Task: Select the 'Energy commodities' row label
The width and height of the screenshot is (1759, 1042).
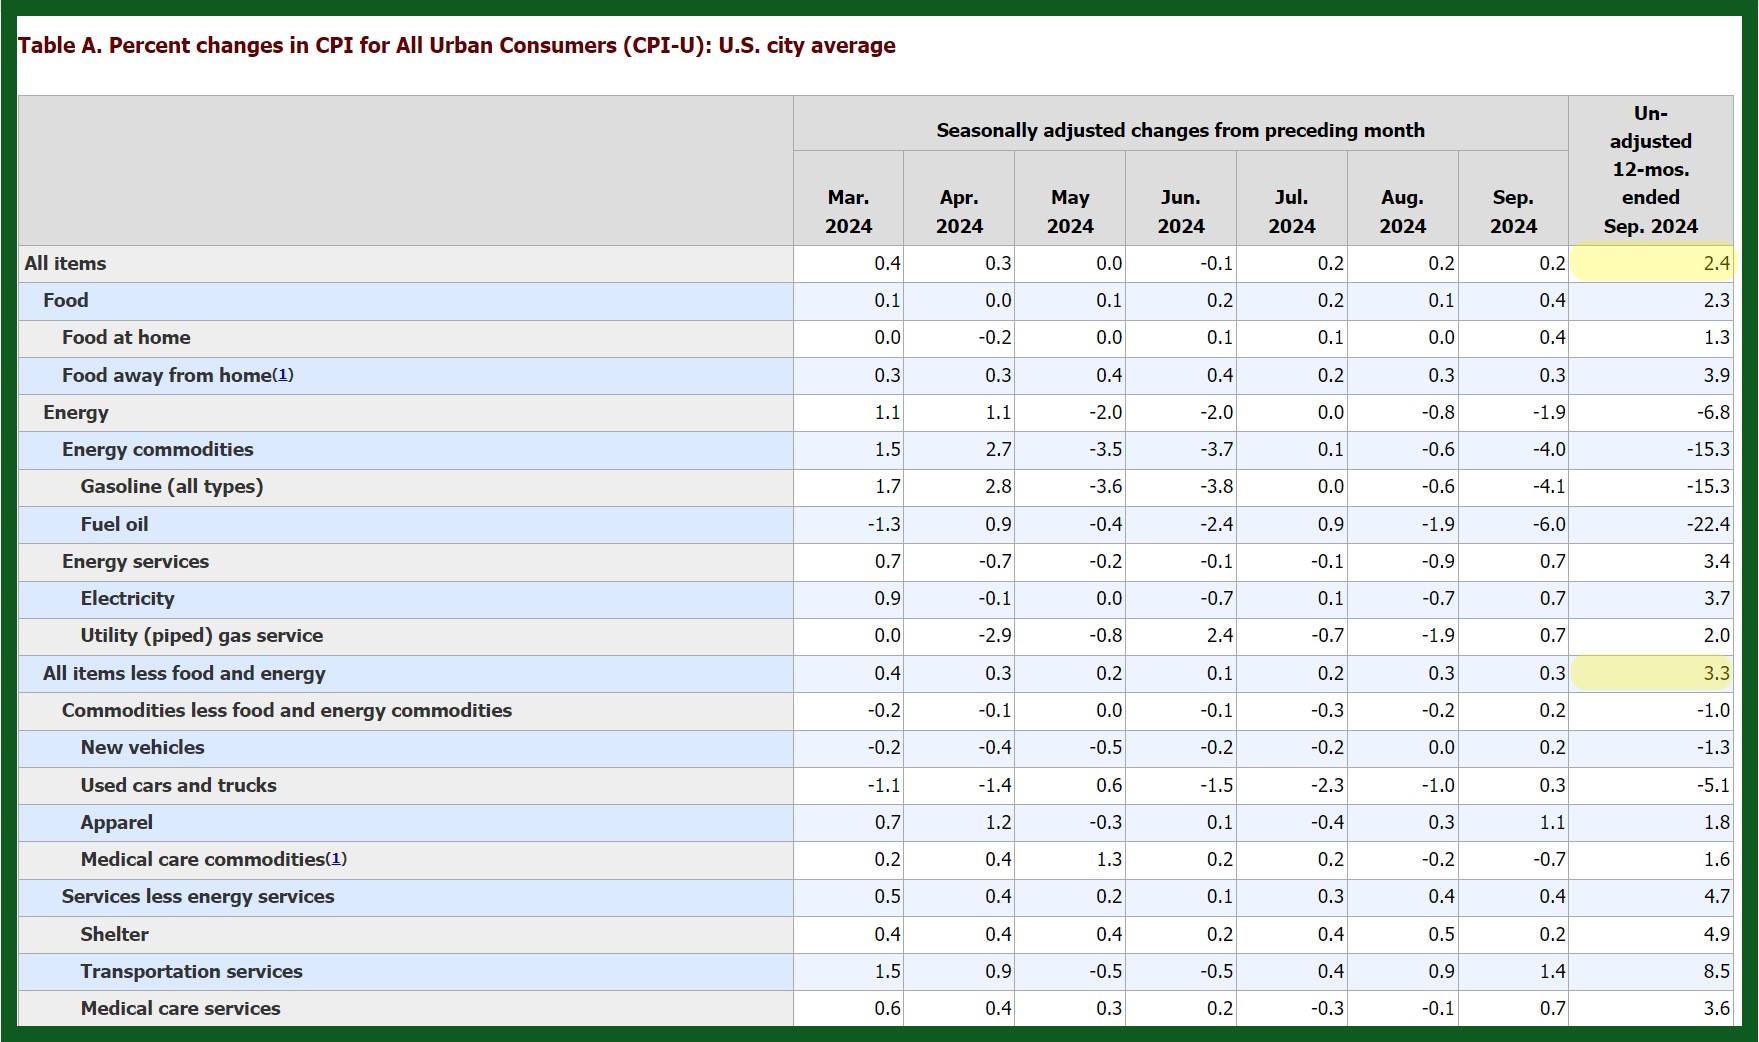Action: click(x=158, y=449)
